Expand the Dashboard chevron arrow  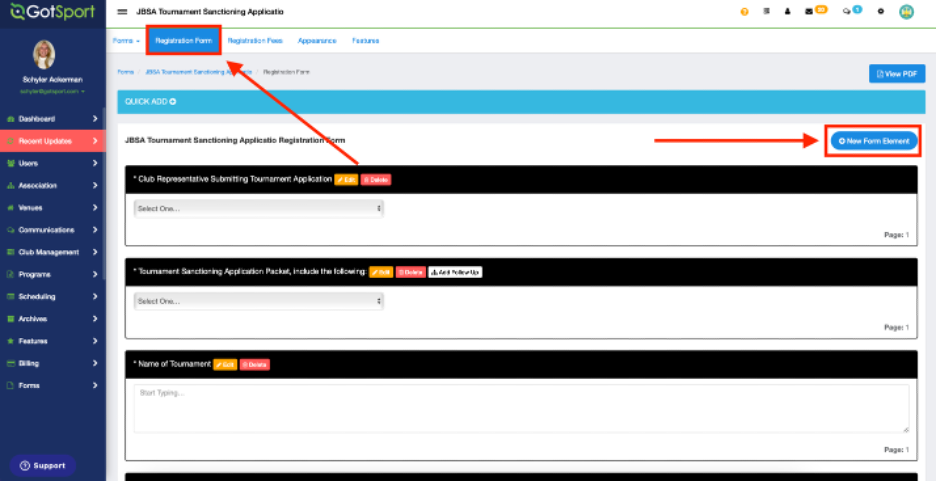pos(95,119)
